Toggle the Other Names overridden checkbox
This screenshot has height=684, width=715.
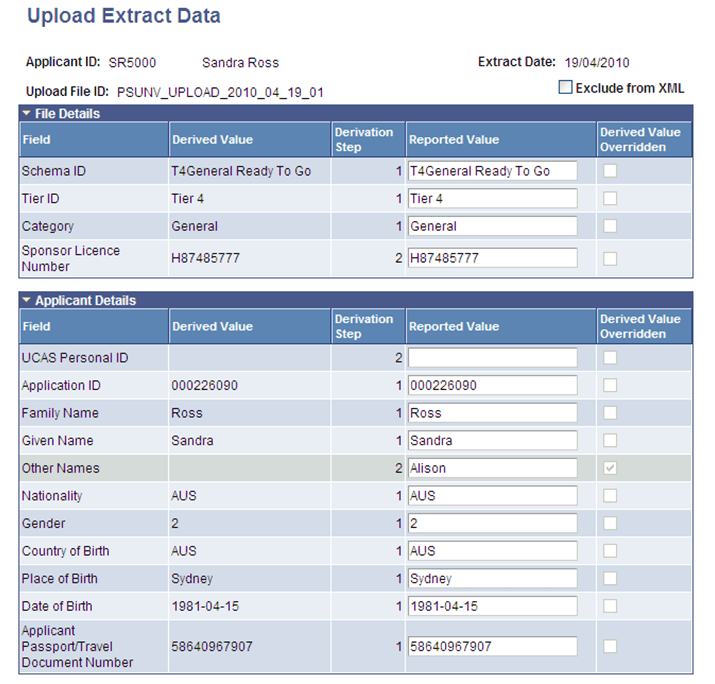point(610,468)
